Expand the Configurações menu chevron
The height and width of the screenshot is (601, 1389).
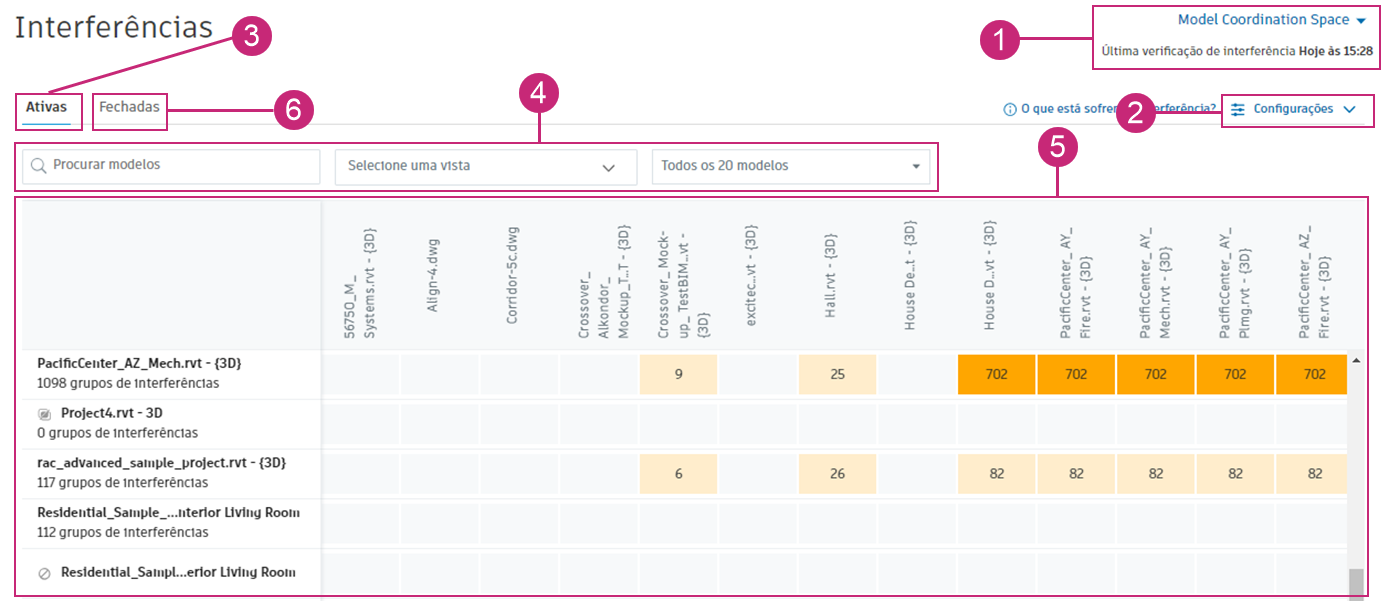tap(1350, 110)
